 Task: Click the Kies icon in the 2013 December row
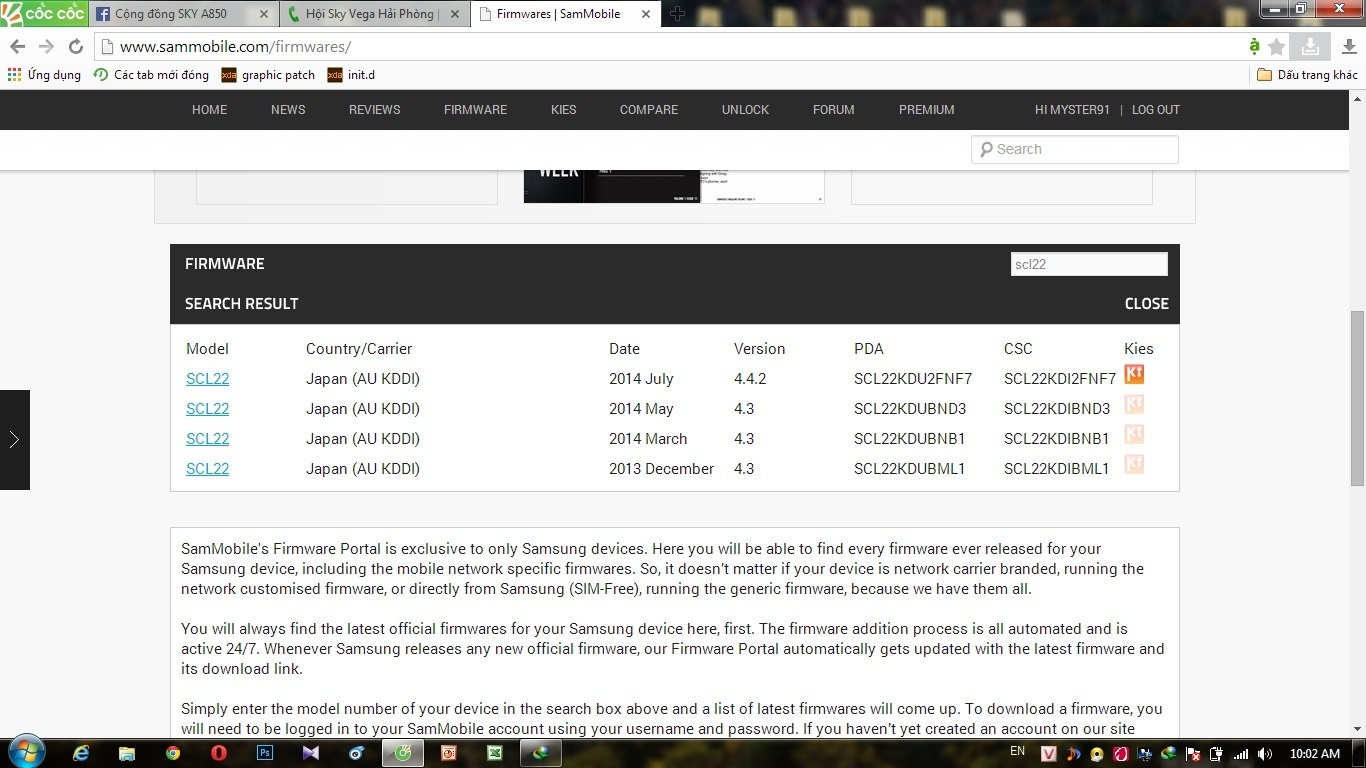pyautogui.click(x=1134, y=464)
